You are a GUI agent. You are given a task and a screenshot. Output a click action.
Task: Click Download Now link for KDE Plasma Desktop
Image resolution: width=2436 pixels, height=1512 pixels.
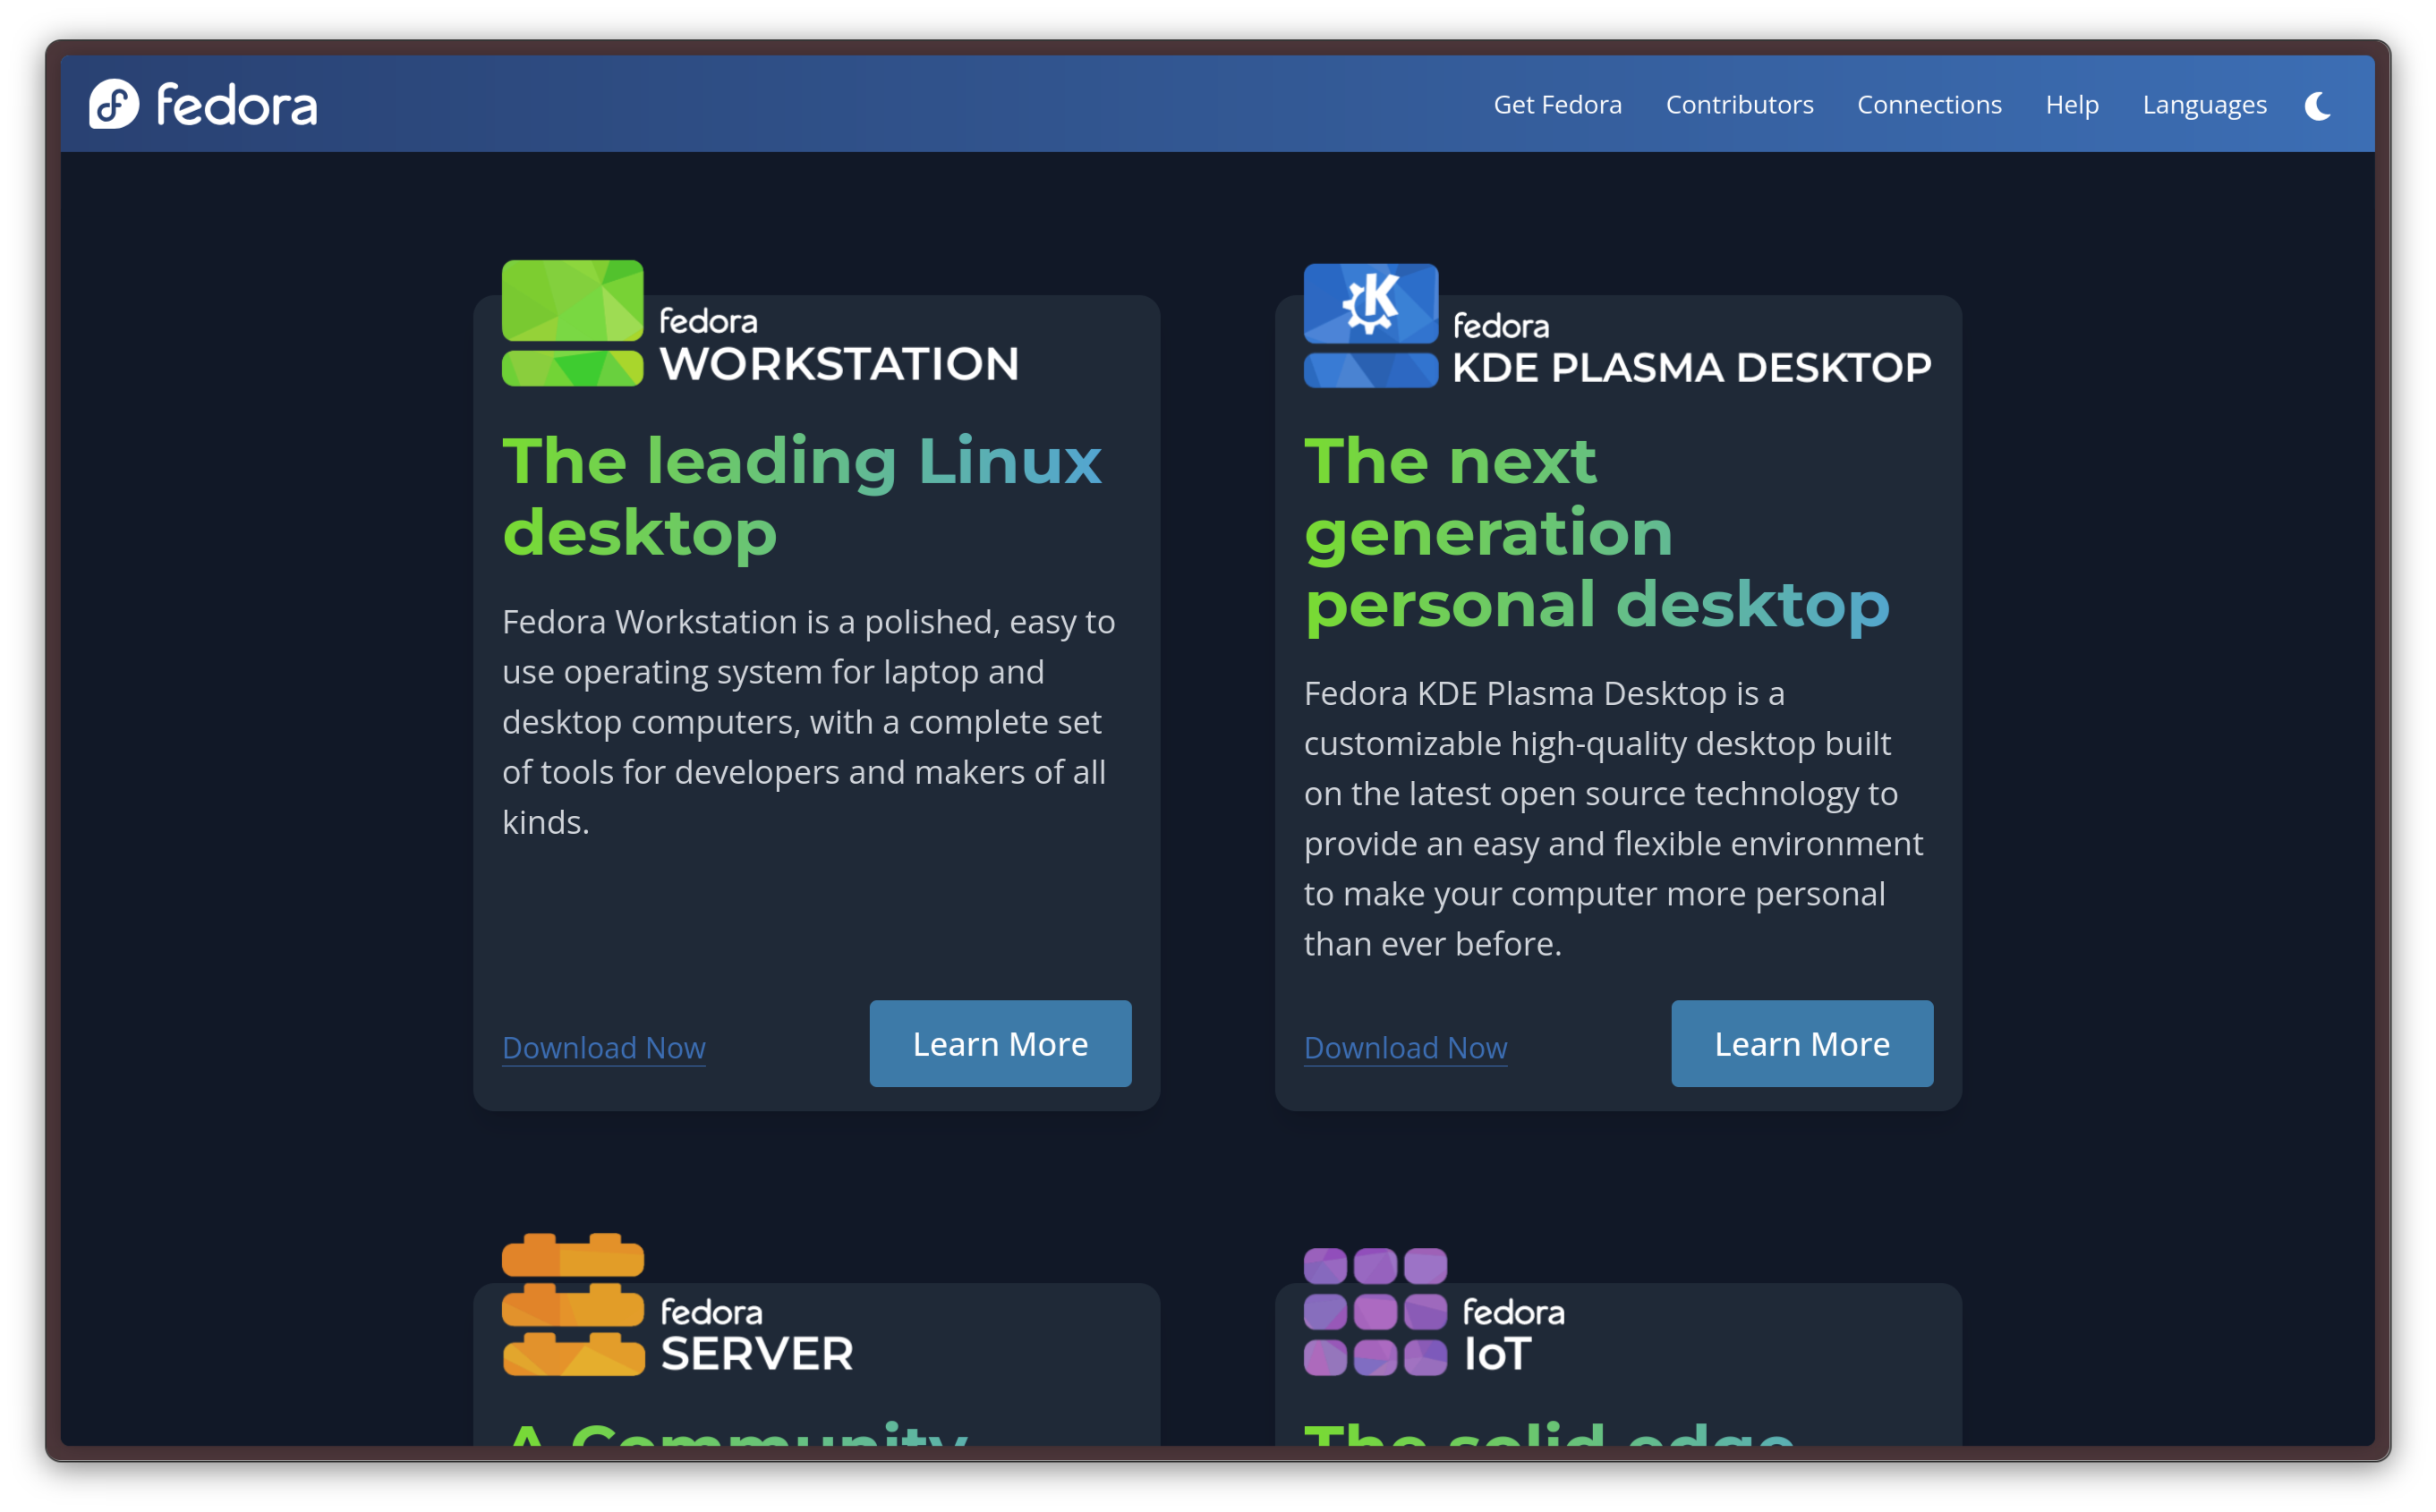tap(1405, 1047)
